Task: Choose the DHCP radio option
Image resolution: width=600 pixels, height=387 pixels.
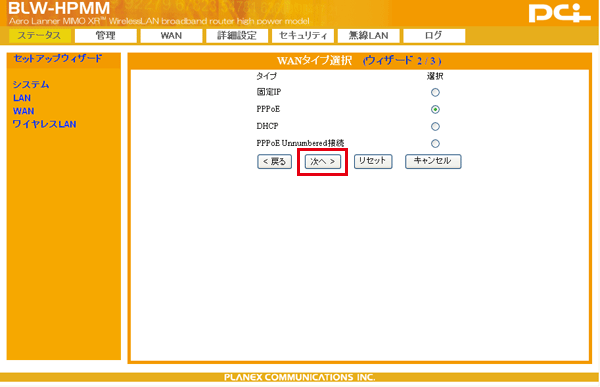Action: (x=435, y=126)
